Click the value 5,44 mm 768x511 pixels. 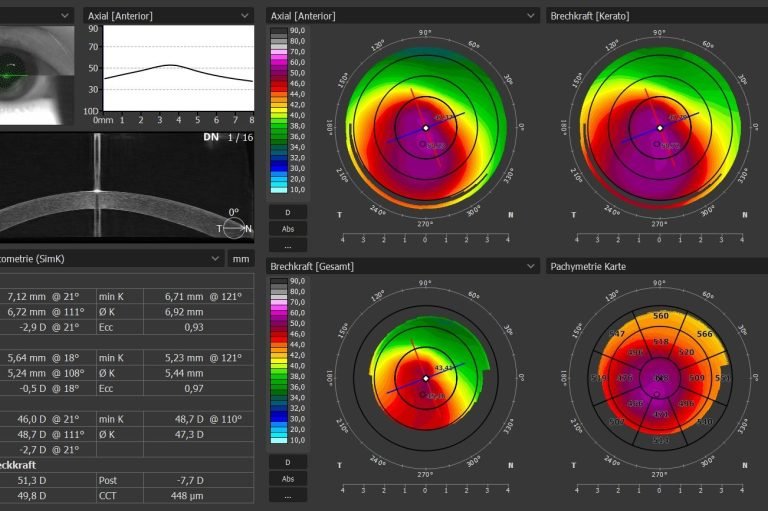[184, 373]
